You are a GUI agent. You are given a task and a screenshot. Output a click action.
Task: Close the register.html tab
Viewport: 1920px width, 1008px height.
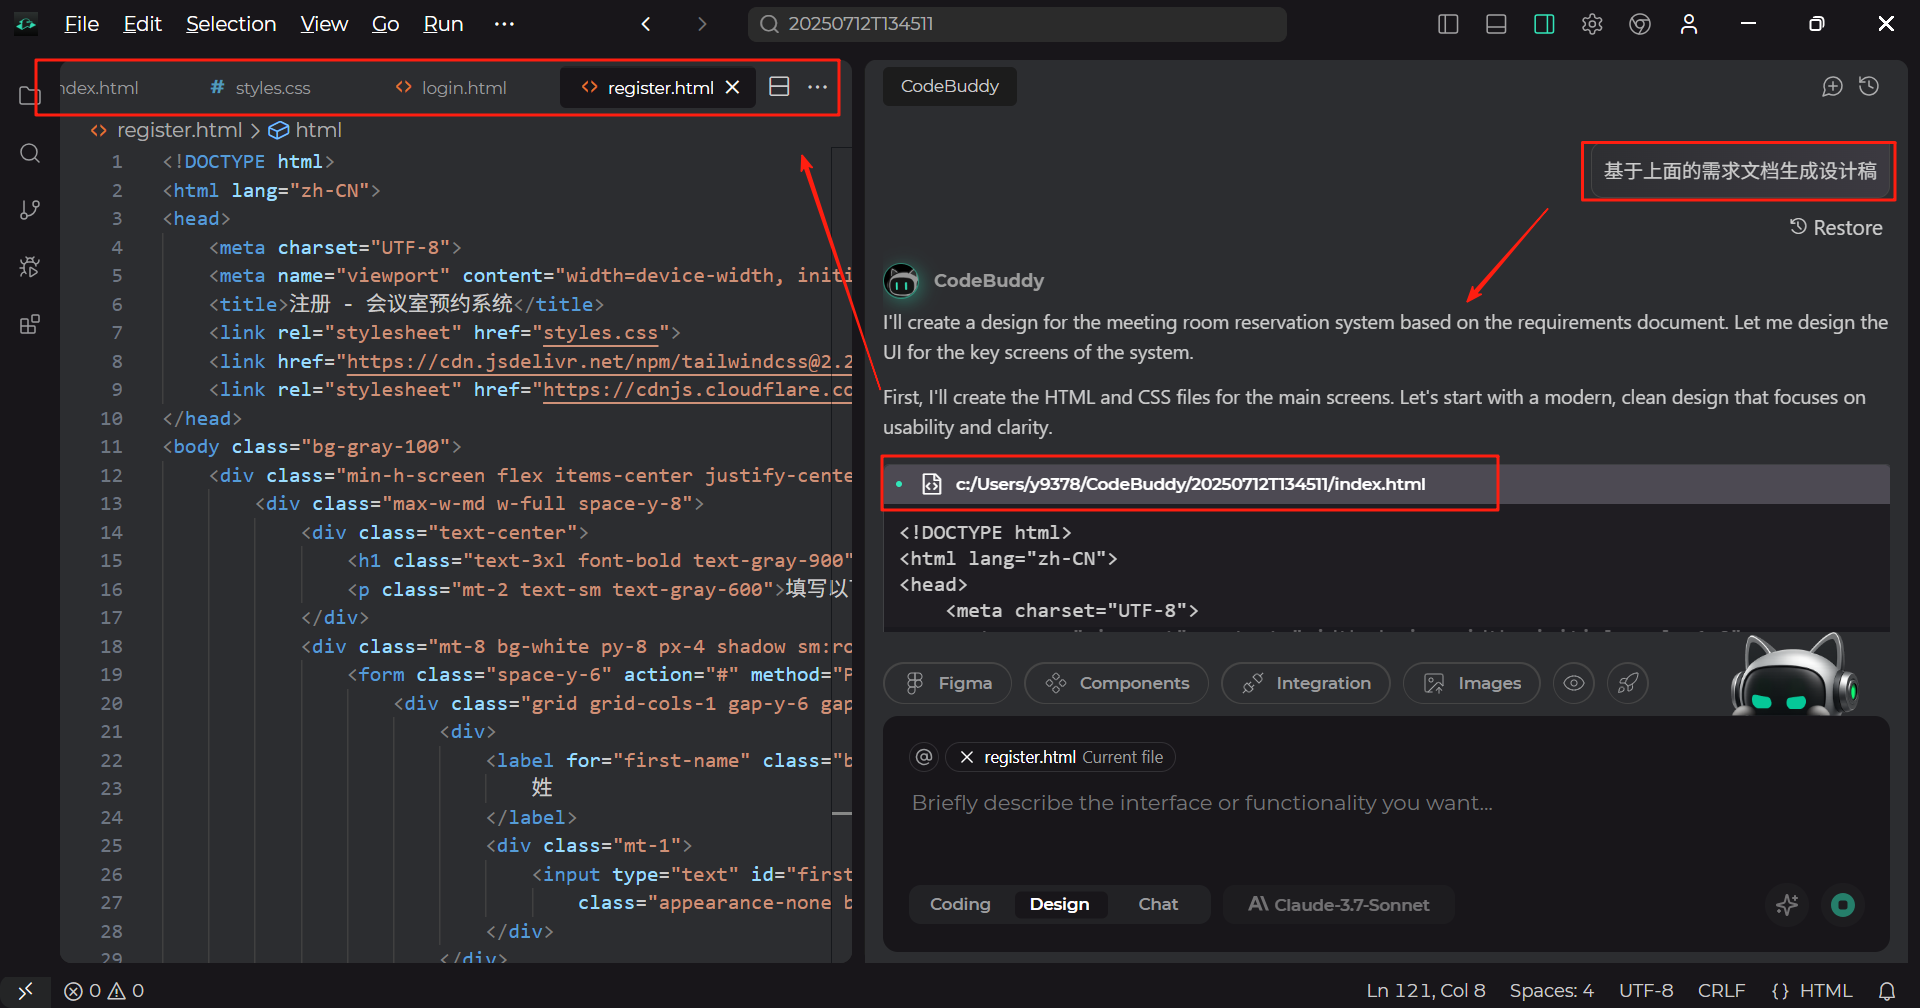click(733, 88)
